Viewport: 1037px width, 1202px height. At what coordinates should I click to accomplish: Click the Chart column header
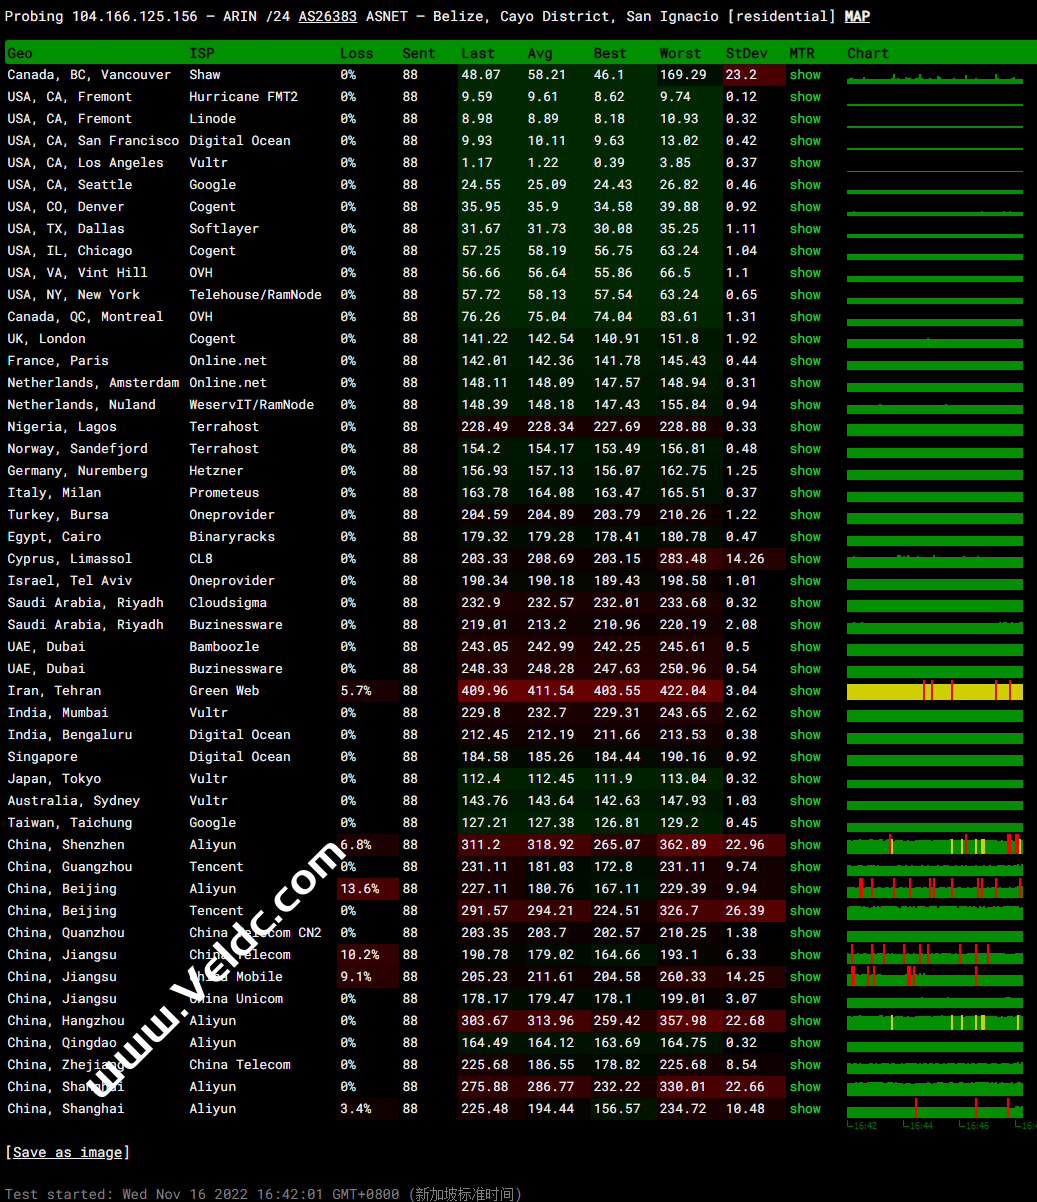pos(868,53)
